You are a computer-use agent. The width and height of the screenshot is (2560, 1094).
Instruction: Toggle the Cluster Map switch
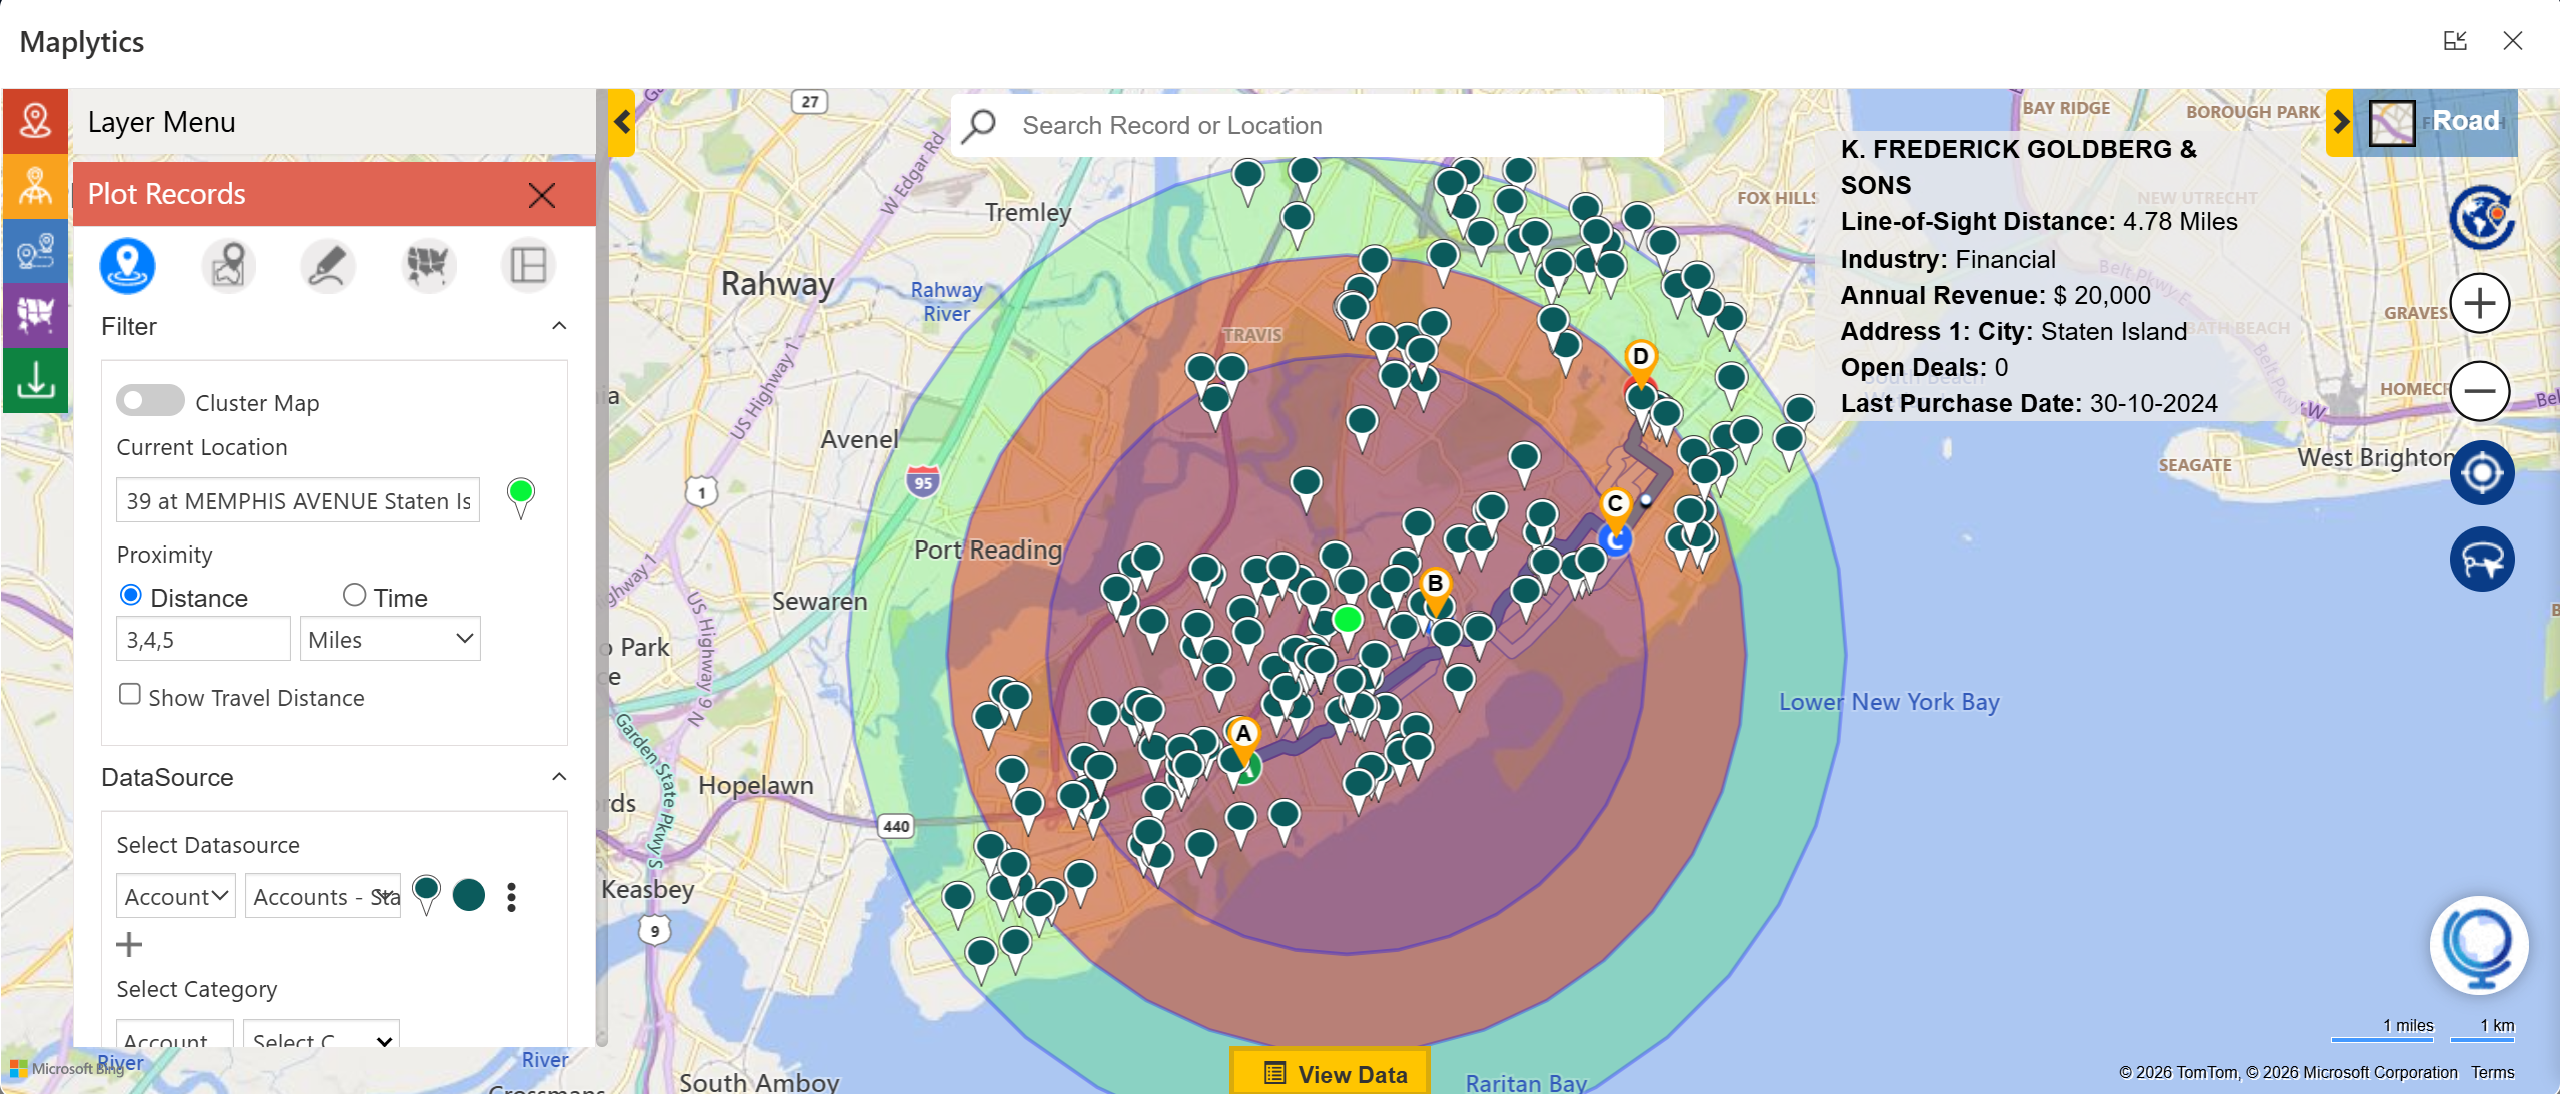pyautogui.click(x=150, y=401)
